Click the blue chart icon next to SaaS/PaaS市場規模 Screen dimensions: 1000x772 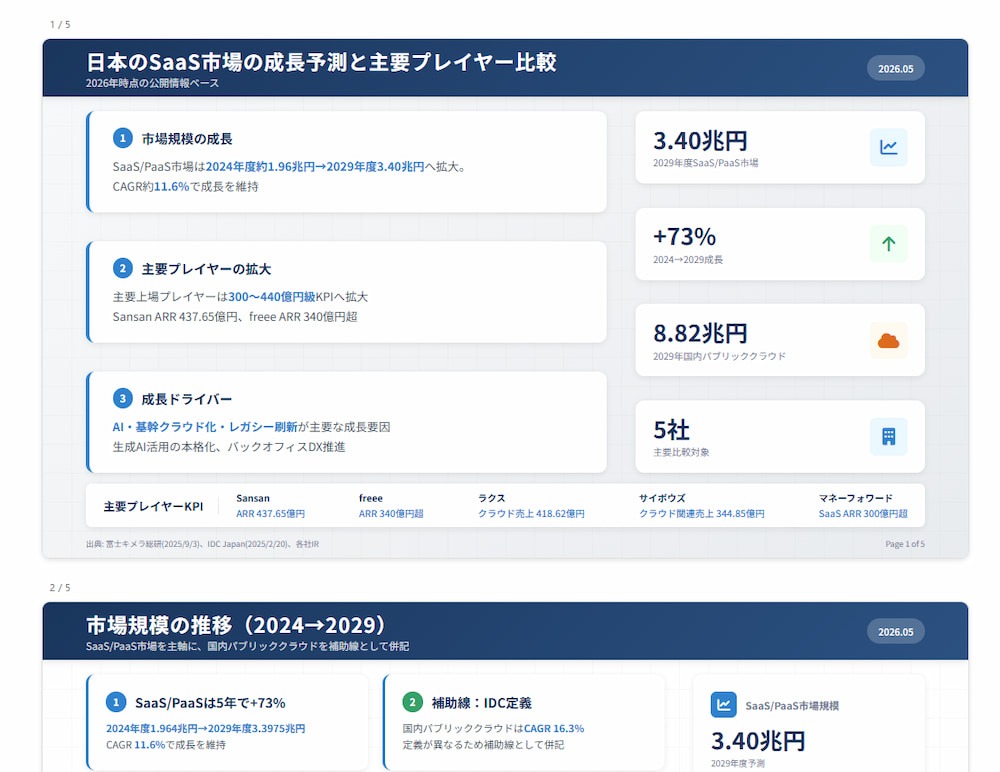coord(723,705)
